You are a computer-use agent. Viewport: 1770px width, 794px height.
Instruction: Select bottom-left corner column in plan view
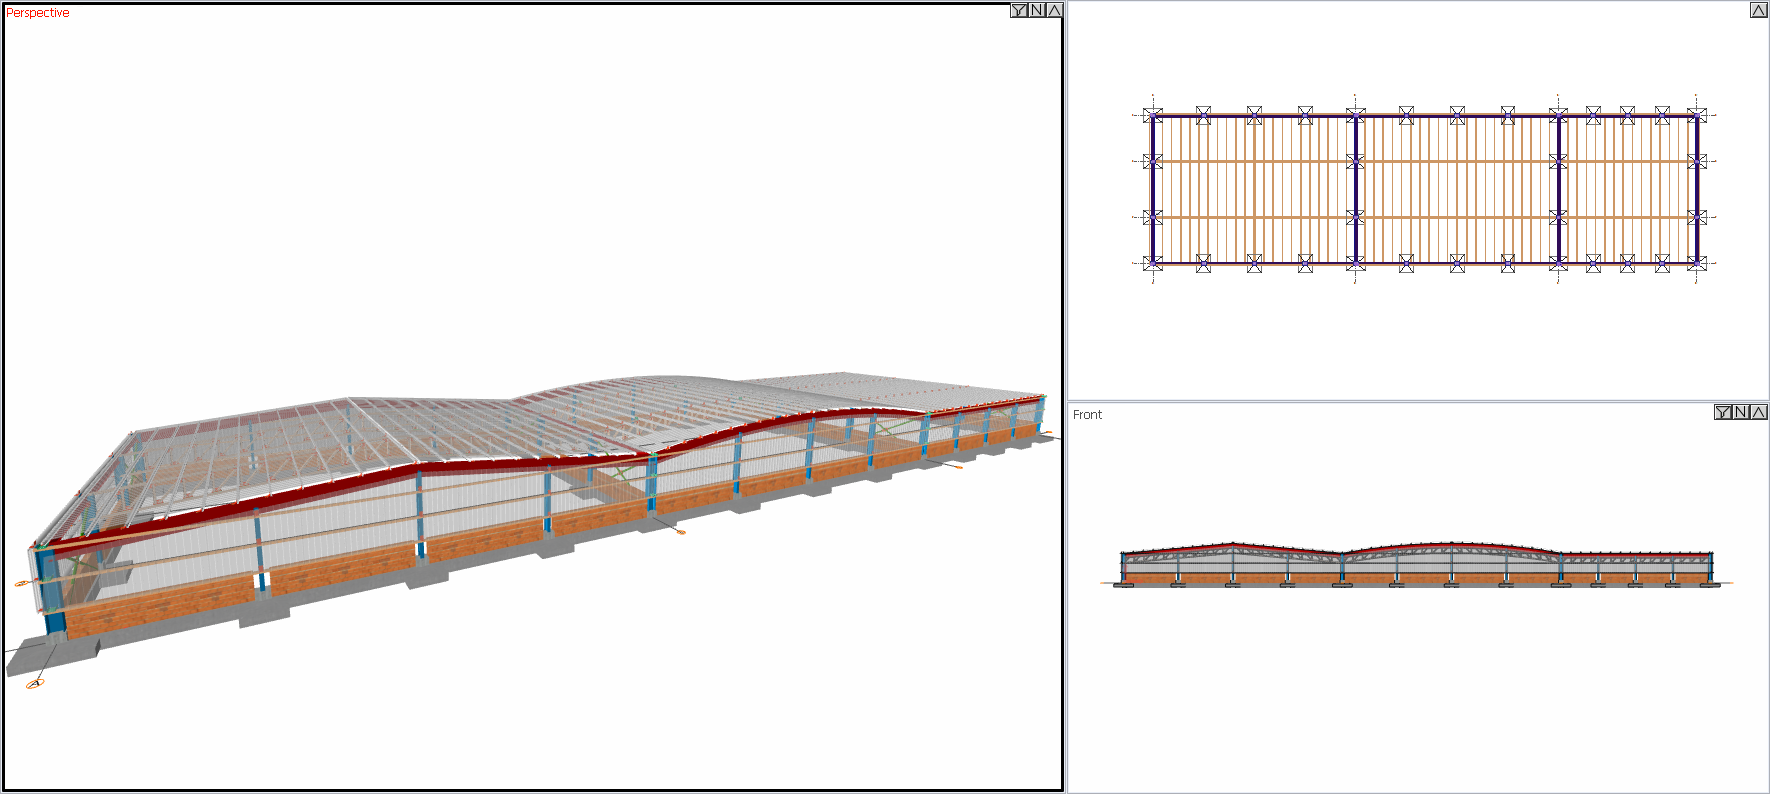pos(1153,263)
